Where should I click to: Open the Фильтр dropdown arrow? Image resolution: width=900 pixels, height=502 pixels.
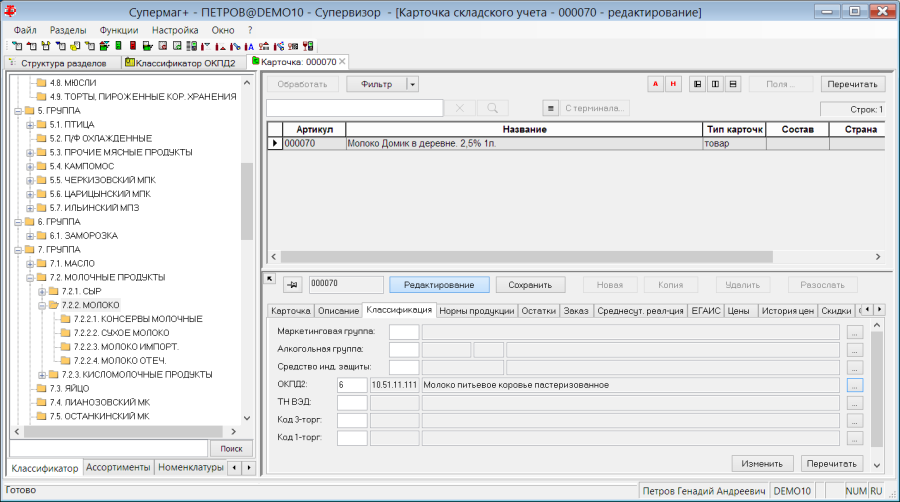point(412,84)
